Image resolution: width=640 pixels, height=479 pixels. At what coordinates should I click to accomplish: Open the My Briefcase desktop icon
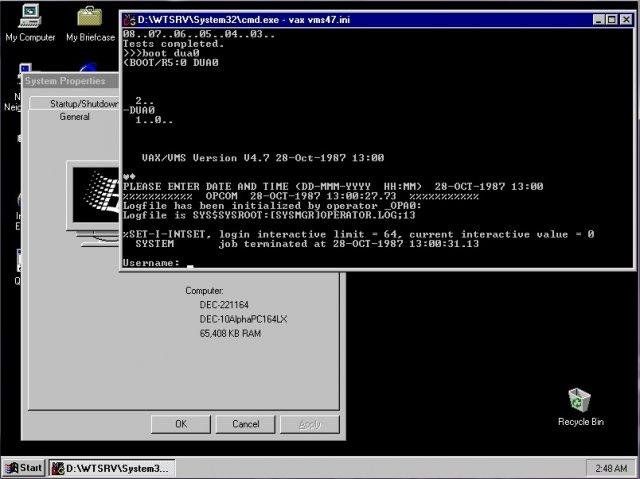[x=90, y=23]
